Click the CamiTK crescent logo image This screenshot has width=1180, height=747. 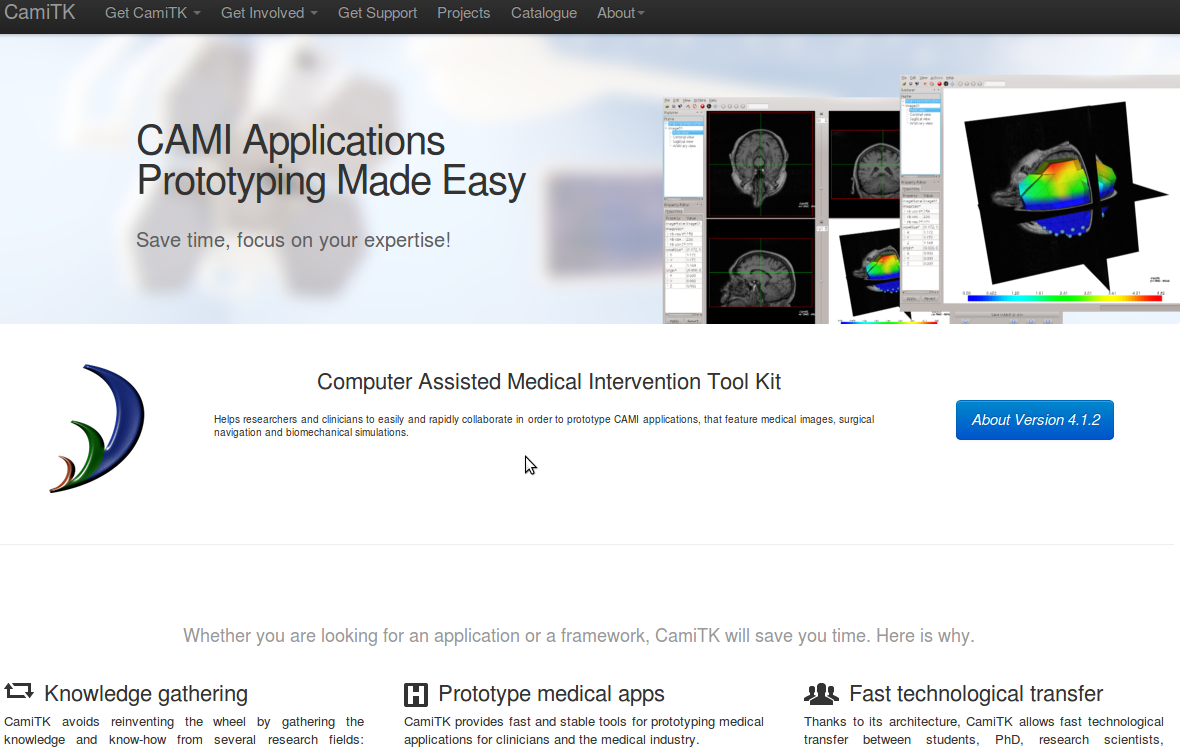[x=97, y=428]
